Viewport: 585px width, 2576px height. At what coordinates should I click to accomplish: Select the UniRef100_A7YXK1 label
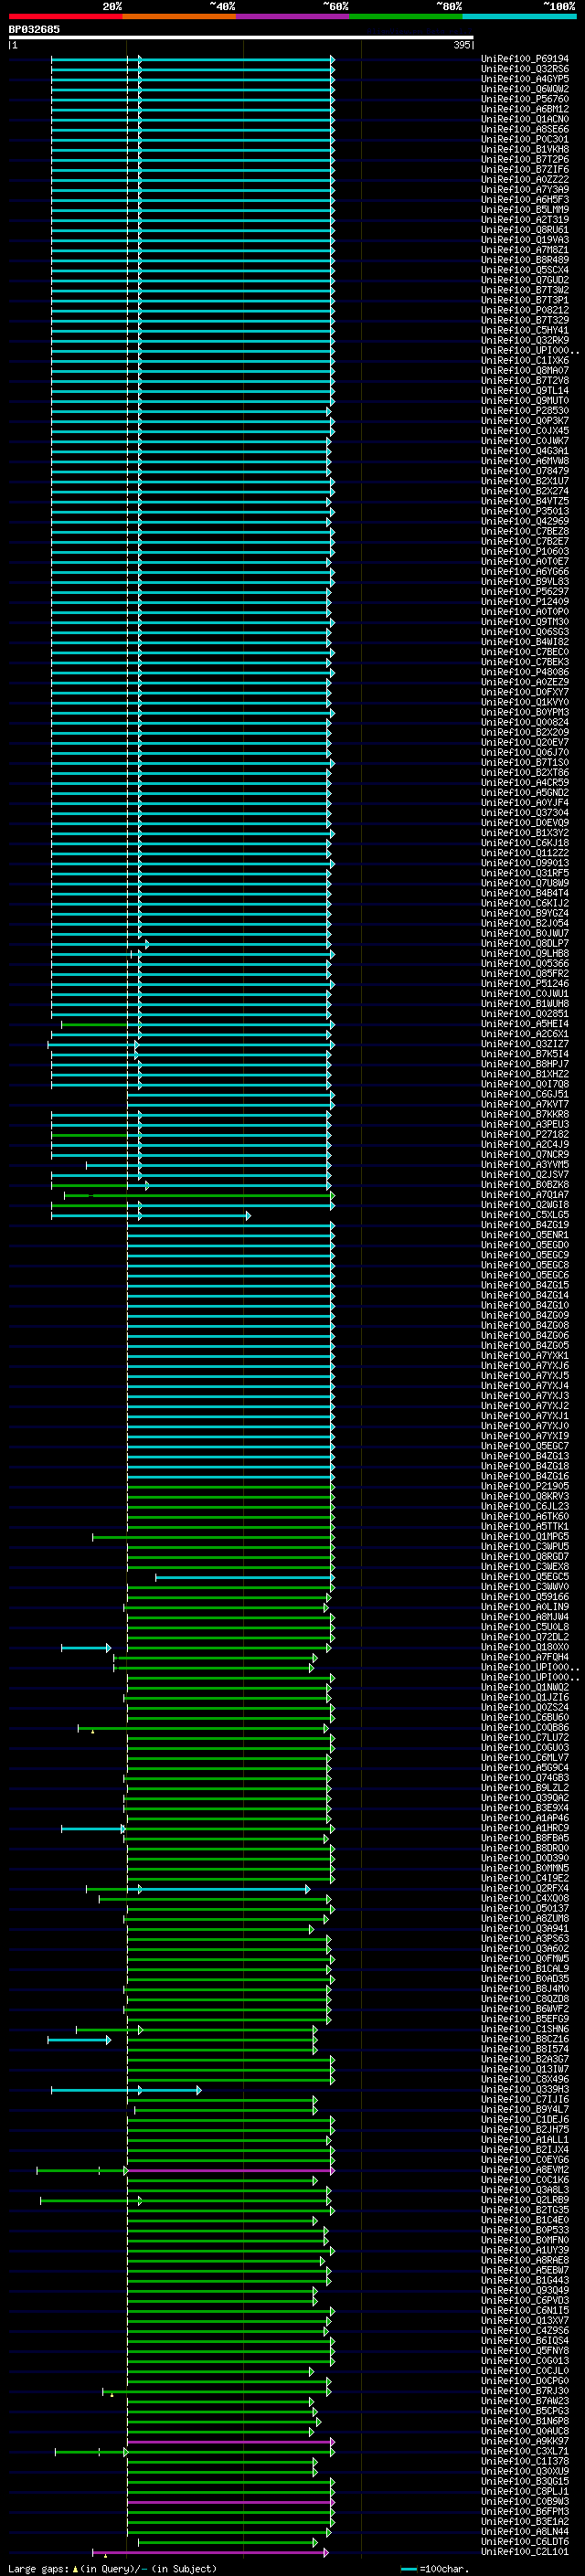coord(525,1356)
